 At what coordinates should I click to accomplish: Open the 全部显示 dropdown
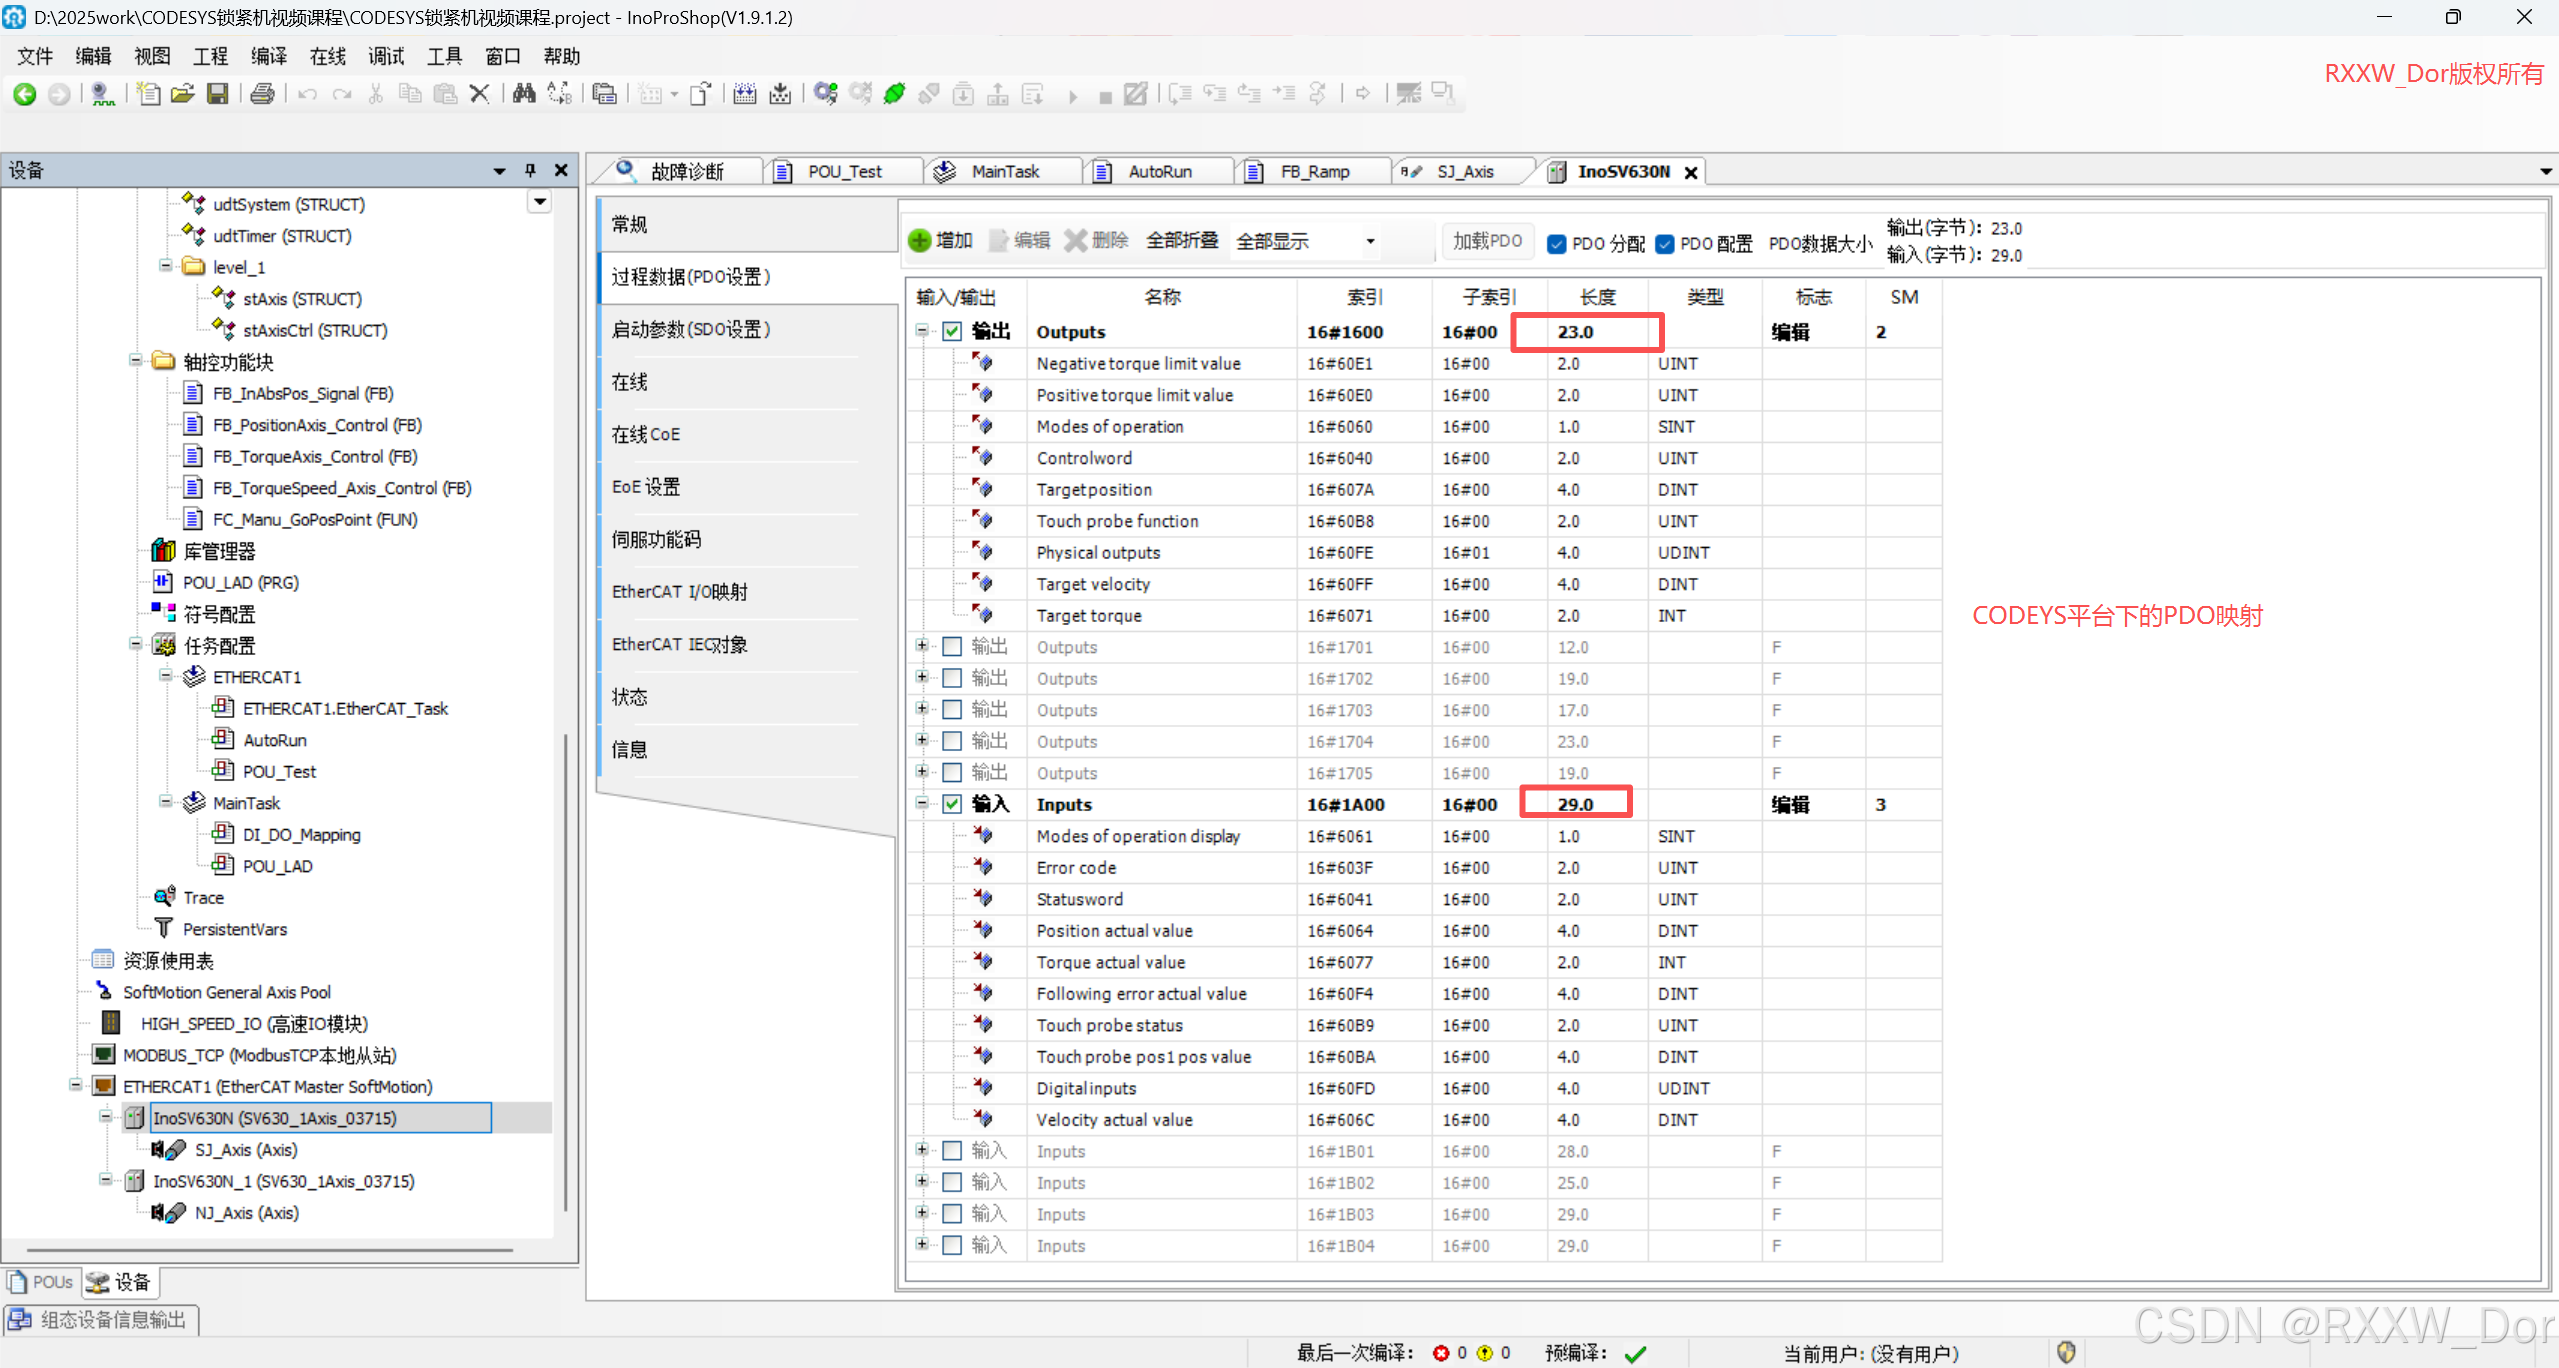[x=1369, y=241]
